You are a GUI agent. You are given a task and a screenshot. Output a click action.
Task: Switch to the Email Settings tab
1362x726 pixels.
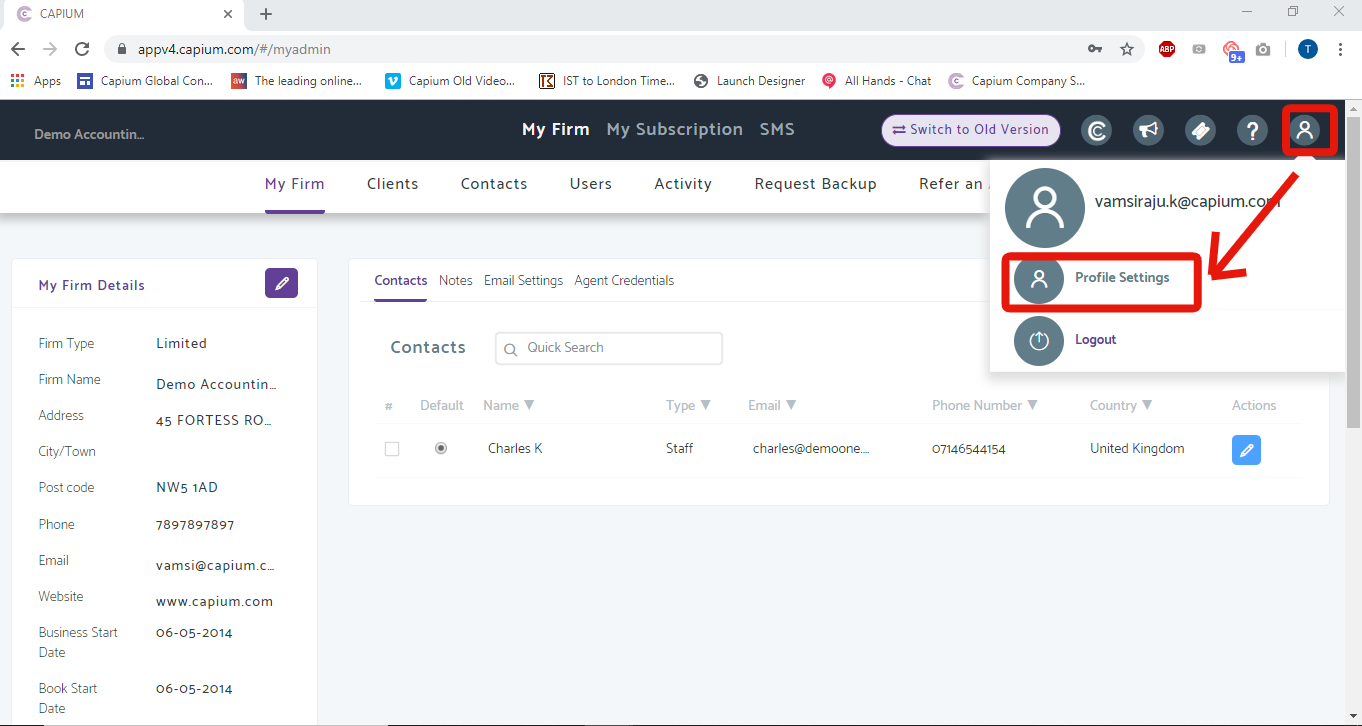(524, 281)
